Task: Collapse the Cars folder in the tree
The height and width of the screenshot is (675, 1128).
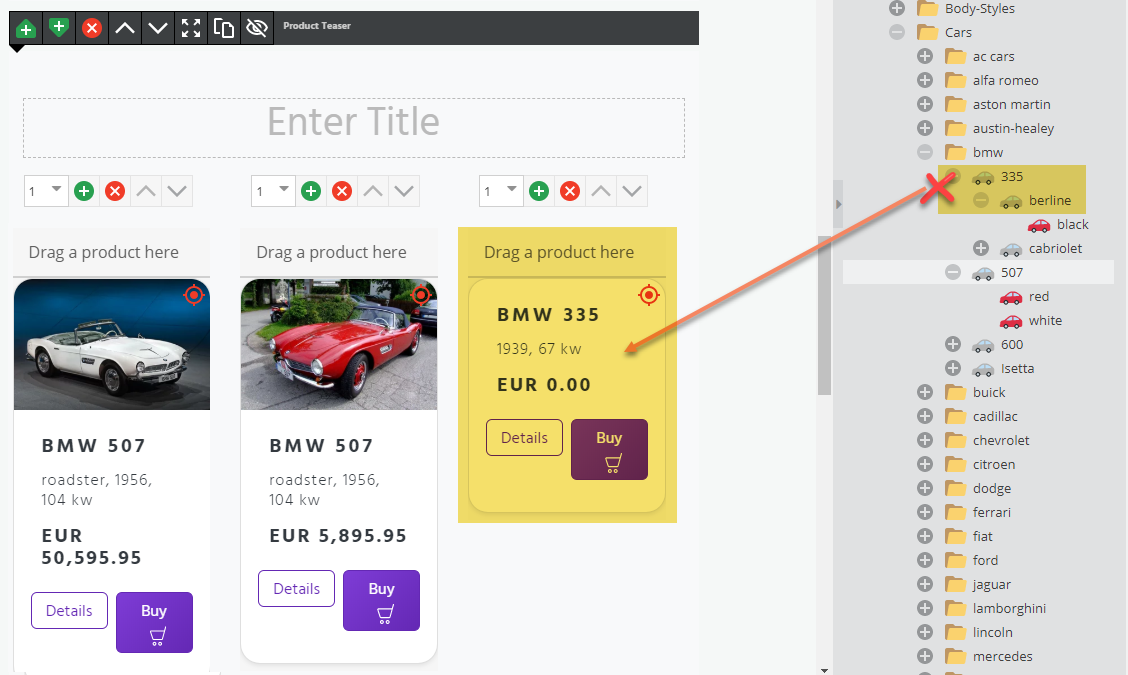Action: (897, 32)
